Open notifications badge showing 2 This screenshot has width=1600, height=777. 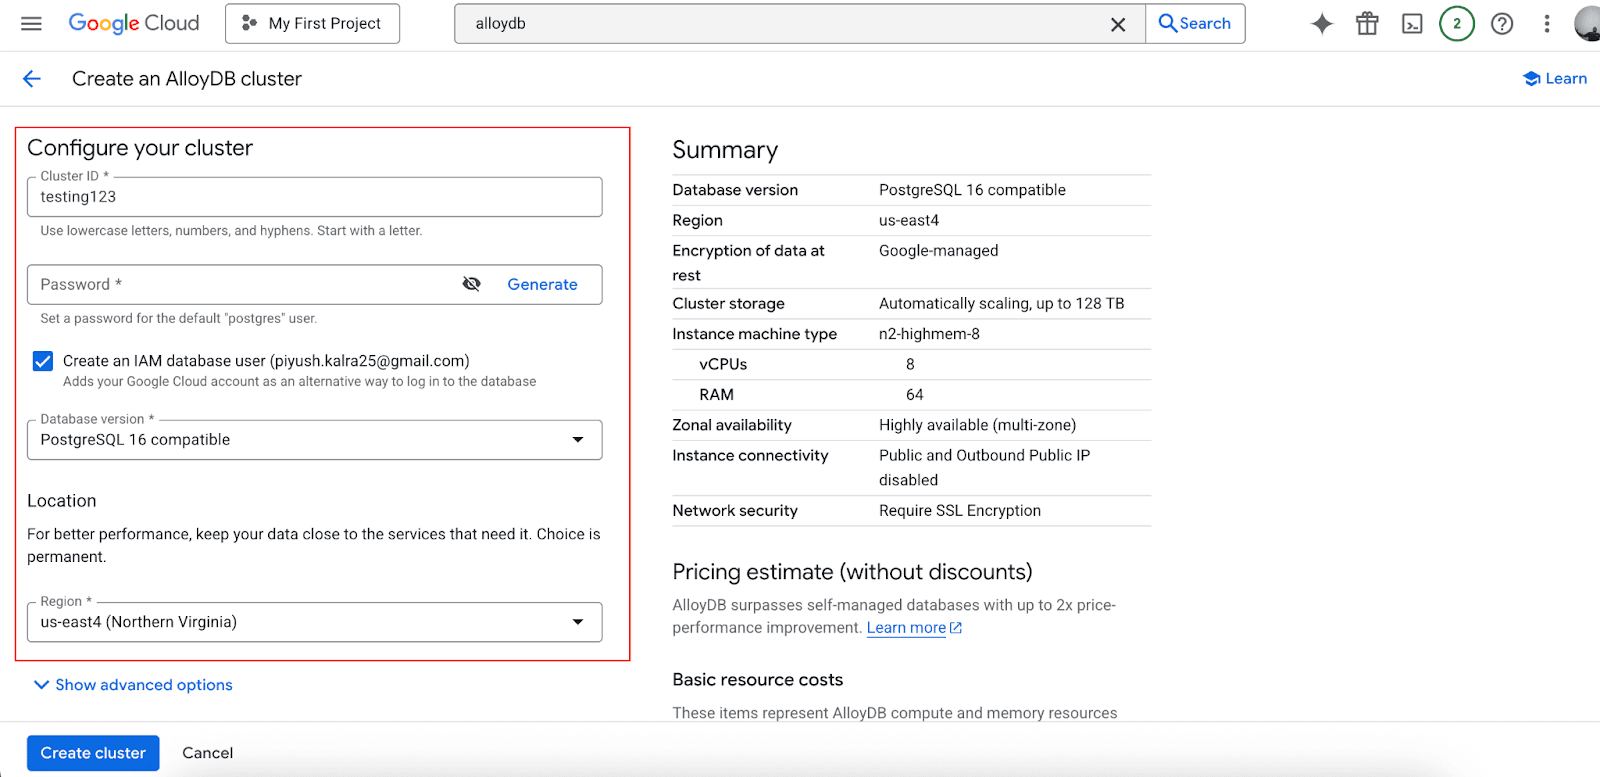pos(1457,24)
